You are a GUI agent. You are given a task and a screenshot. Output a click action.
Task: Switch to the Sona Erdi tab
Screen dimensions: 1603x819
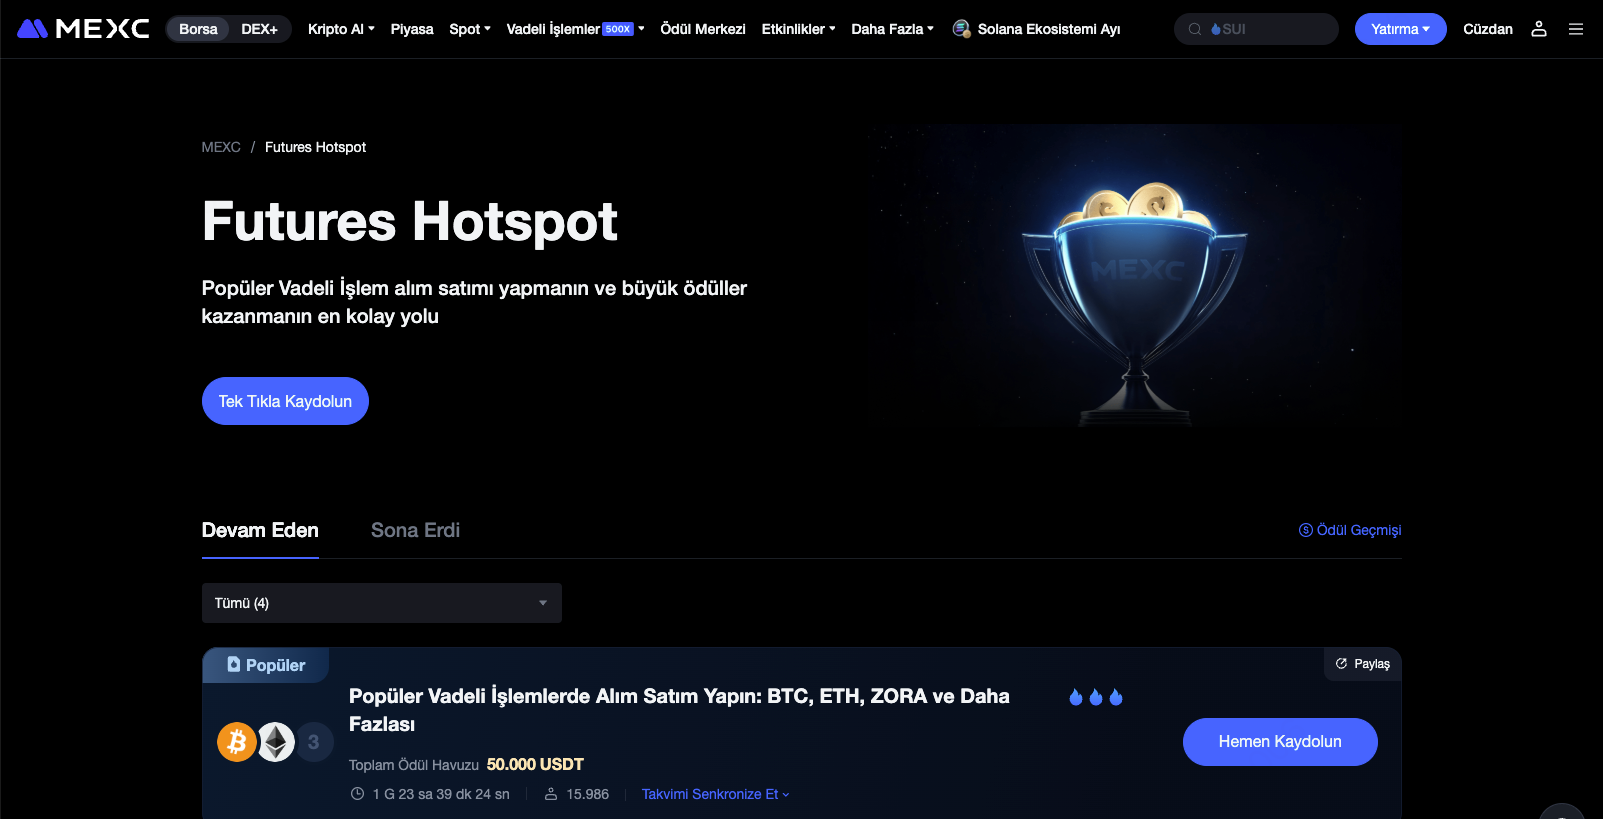tap(415, 530)
